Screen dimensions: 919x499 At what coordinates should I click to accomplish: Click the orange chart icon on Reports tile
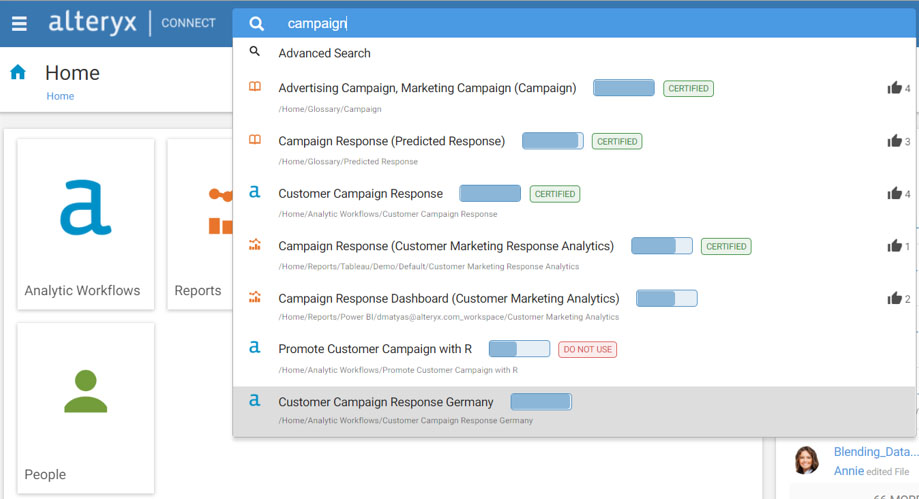tap(220, 211)
